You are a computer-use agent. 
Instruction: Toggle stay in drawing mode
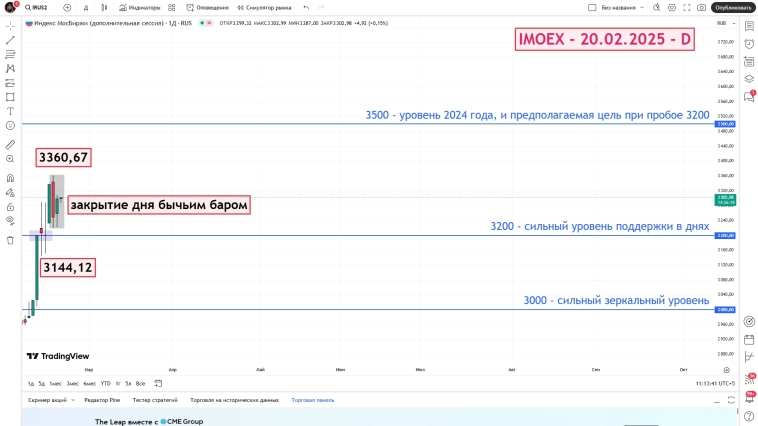pos(10,192)
